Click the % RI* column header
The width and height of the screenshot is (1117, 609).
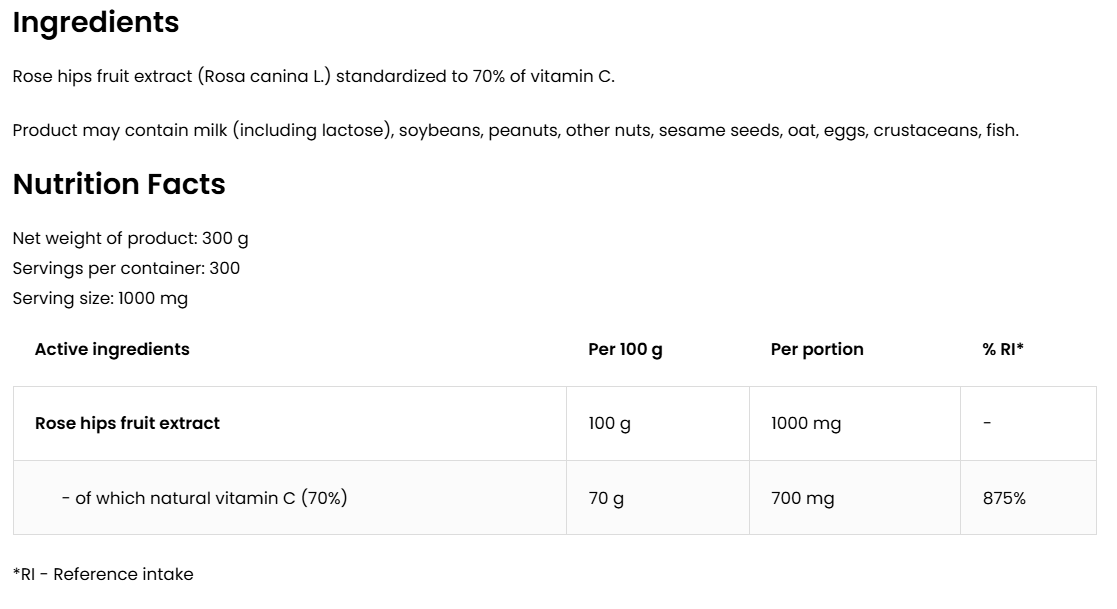pyautogui.click(x=1003, y=349)
